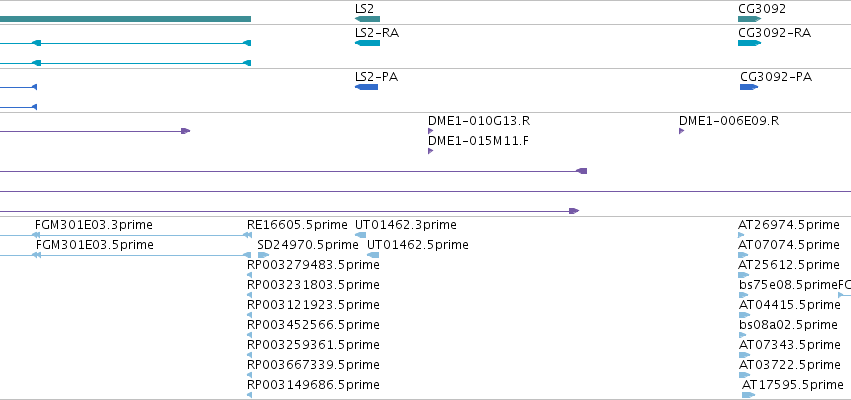Click the AT26974.5prime EST label
This screenshot has width=851, height=400.
789,225
